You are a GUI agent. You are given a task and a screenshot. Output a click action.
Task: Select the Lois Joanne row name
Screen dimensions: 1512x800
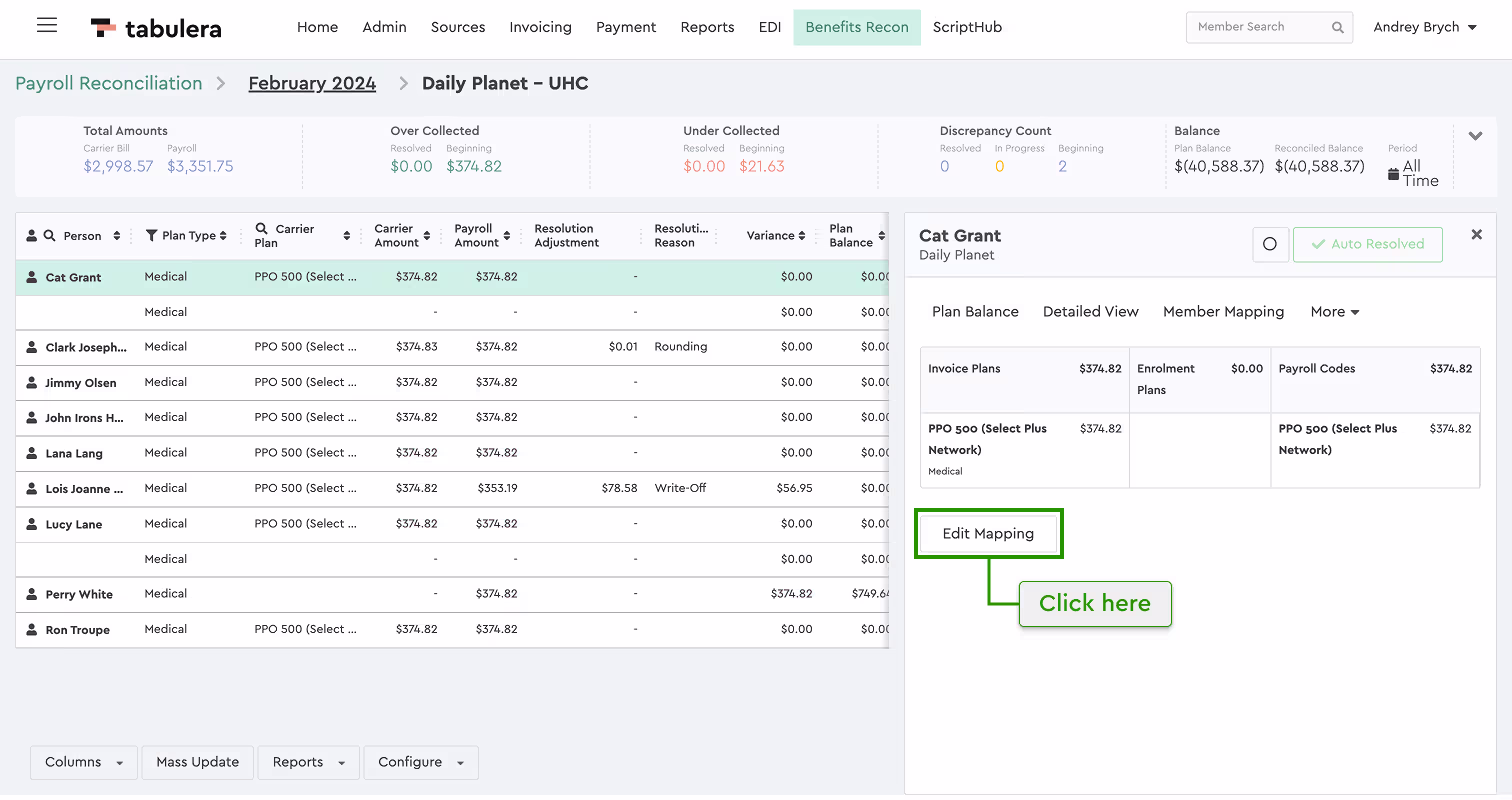pos(85,489)
